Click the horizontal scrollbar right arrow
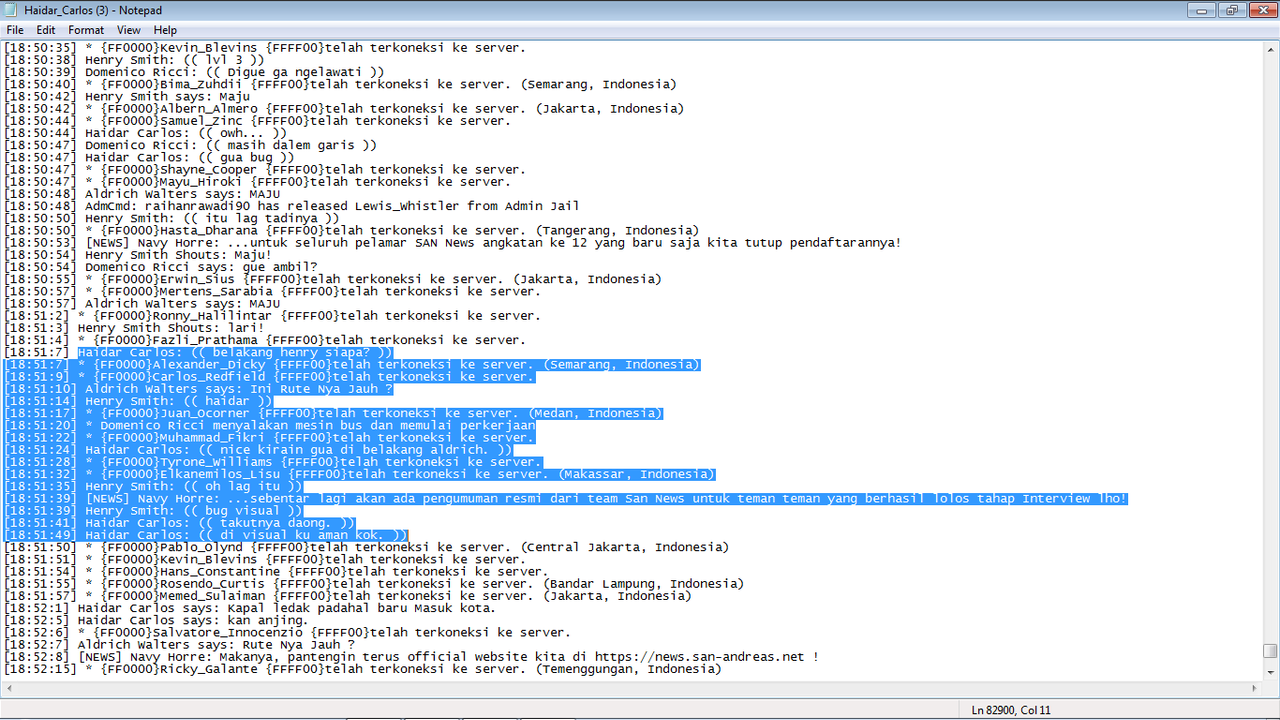The image size is (1280, 720). click(x=1253, y=688)
